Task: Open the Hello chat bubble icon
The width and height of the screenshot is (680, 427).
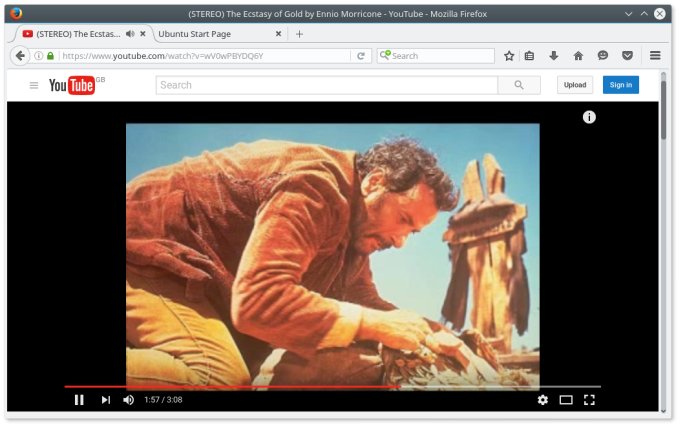Action: 603,55
